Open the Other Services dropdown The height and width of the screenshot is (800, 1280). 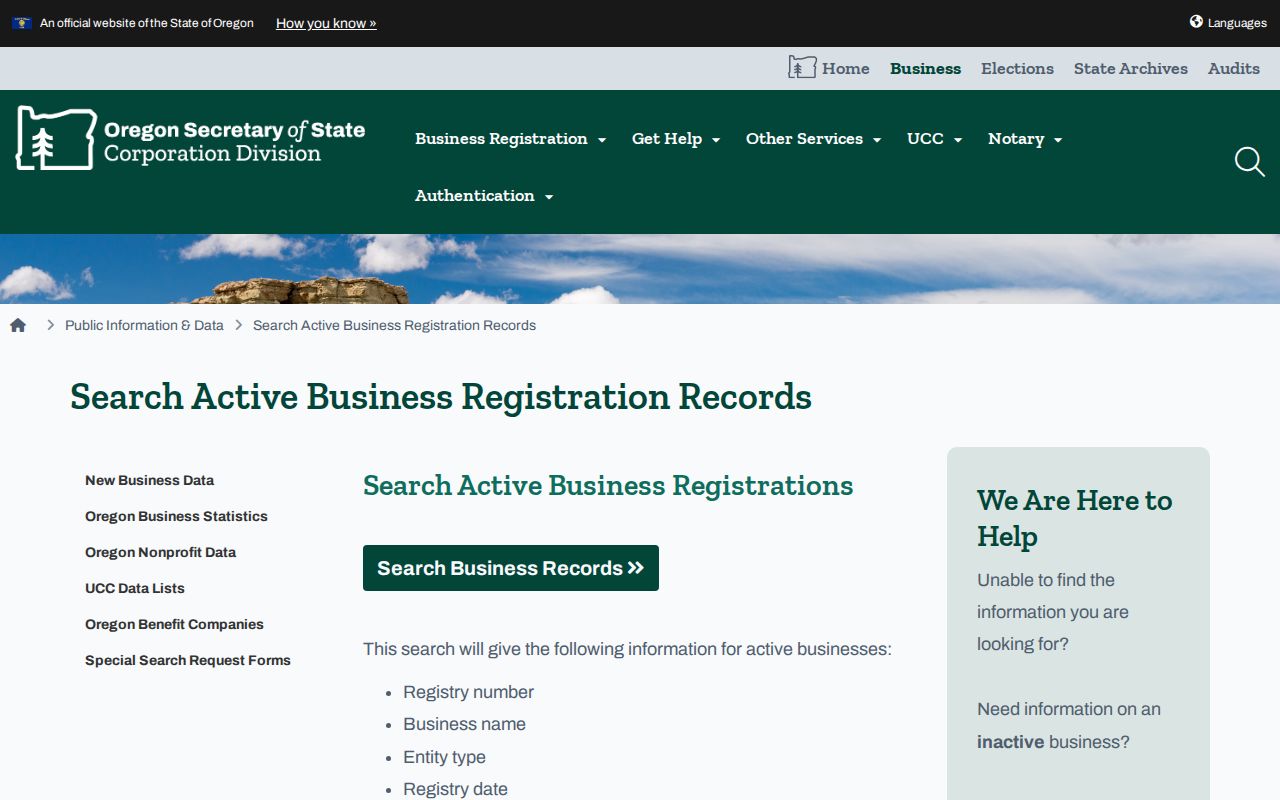tap(814, 139)
